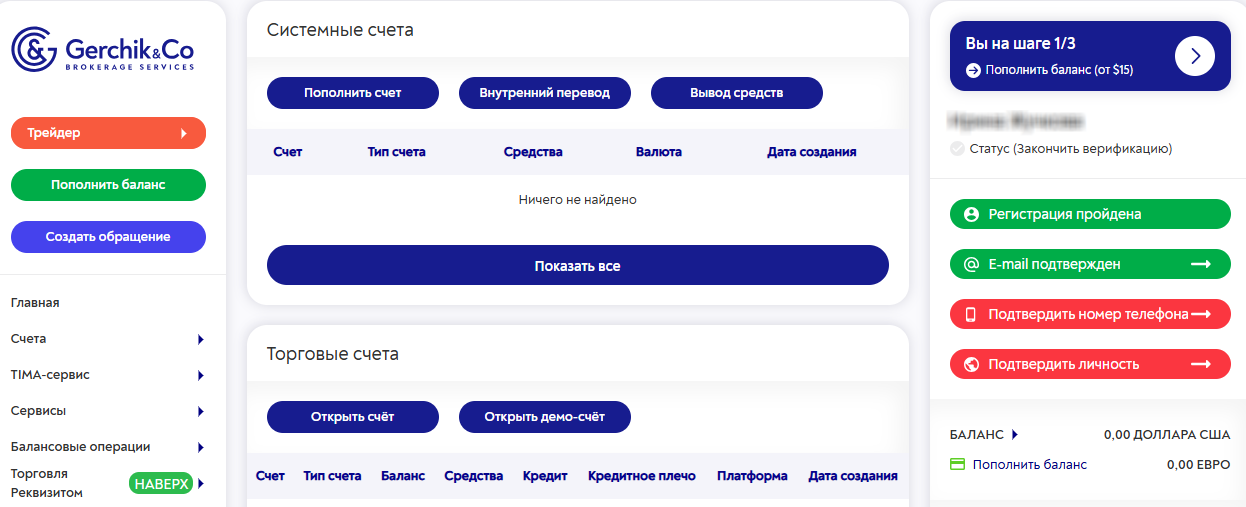Click the user icon on Регистрация пройдена
The height and width of the screenshot is (507, 1246).
(970, 214)
